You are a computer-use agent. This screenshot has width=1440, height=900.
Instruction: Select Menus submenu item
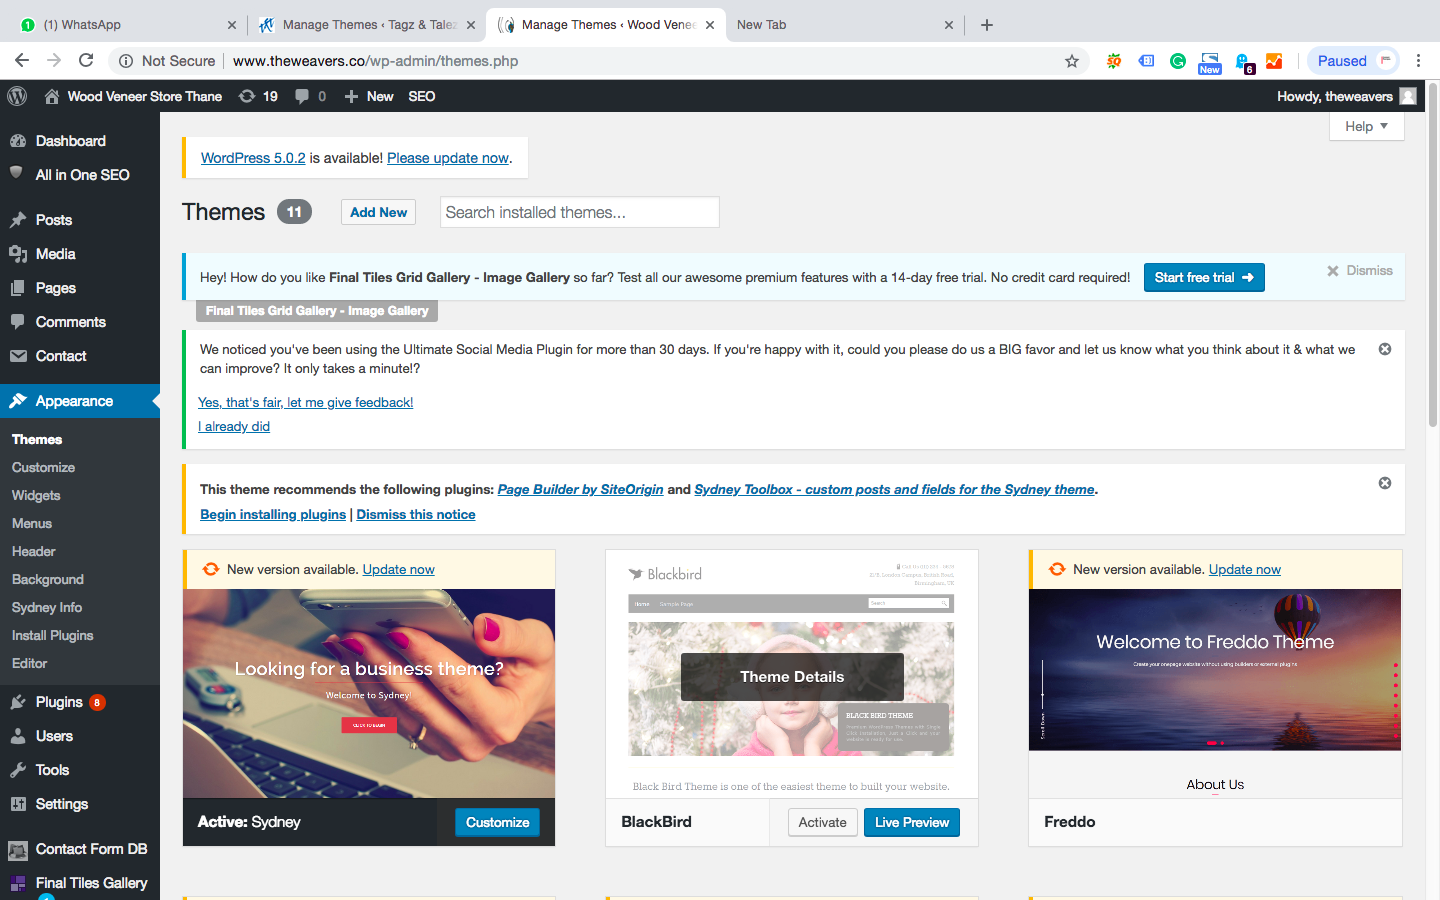(32, 523)
